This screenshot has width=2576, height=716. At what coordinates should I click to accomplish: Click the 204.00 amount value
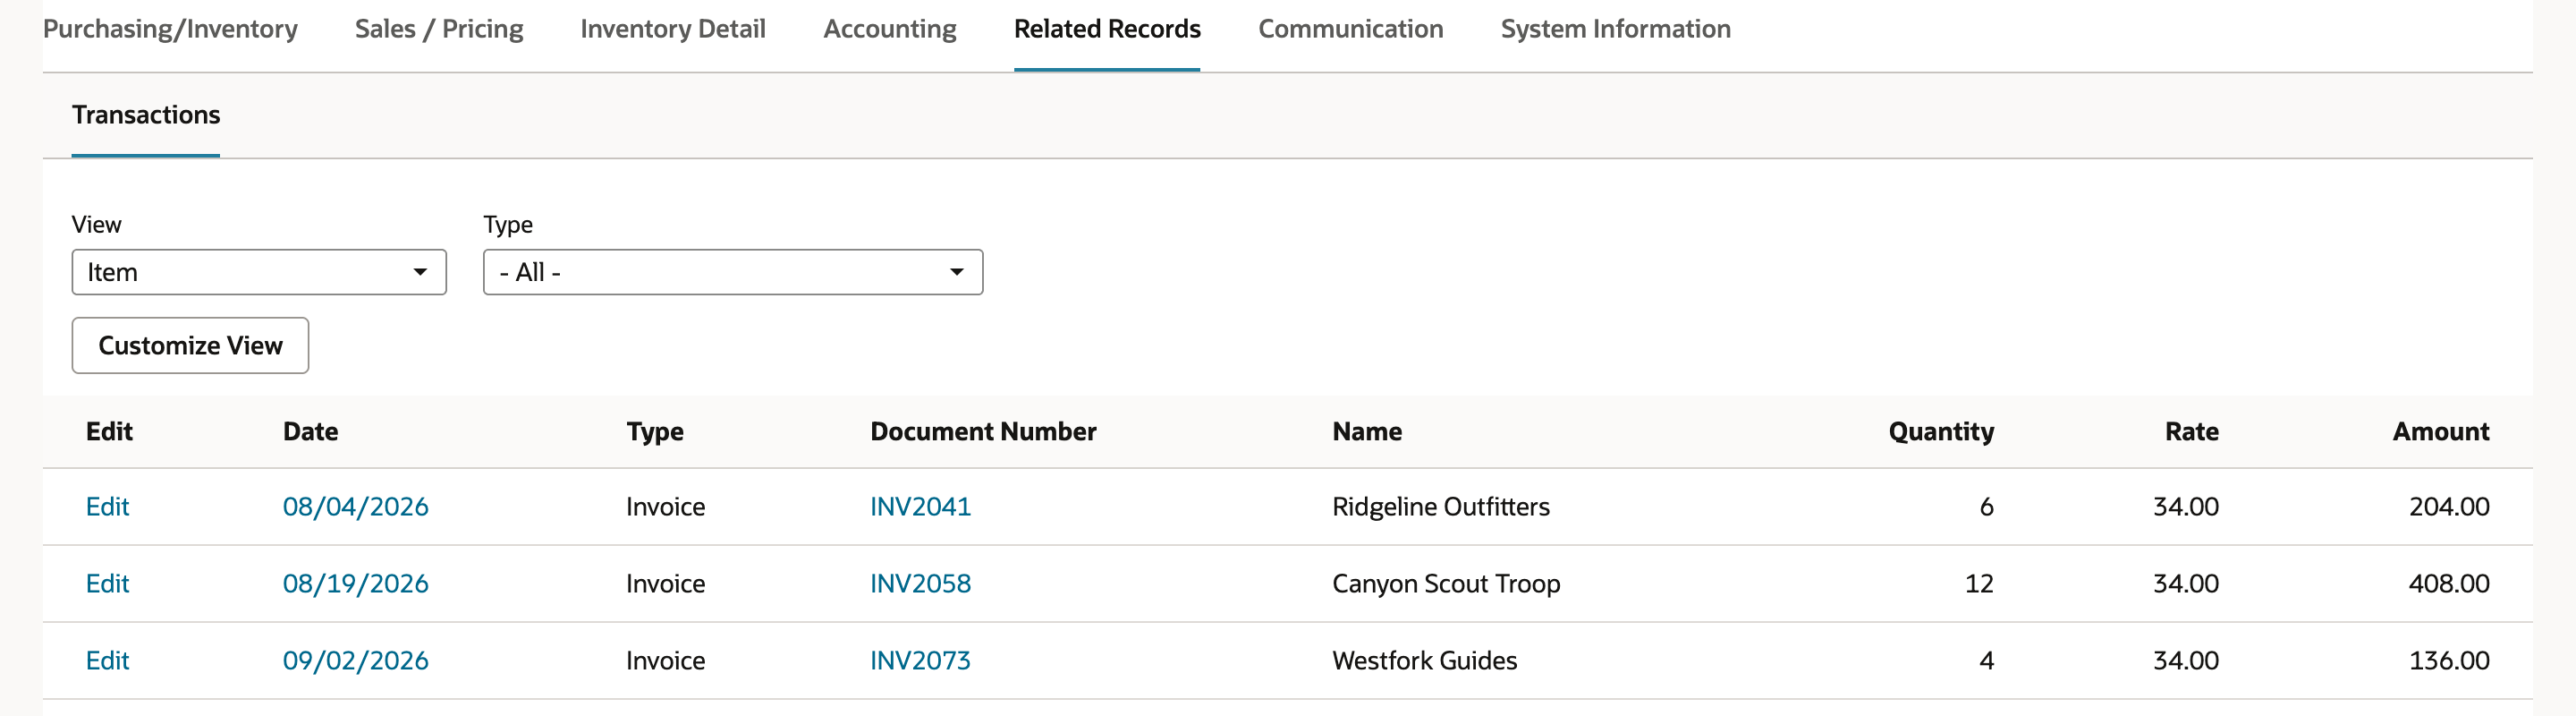pos(2449,507)
